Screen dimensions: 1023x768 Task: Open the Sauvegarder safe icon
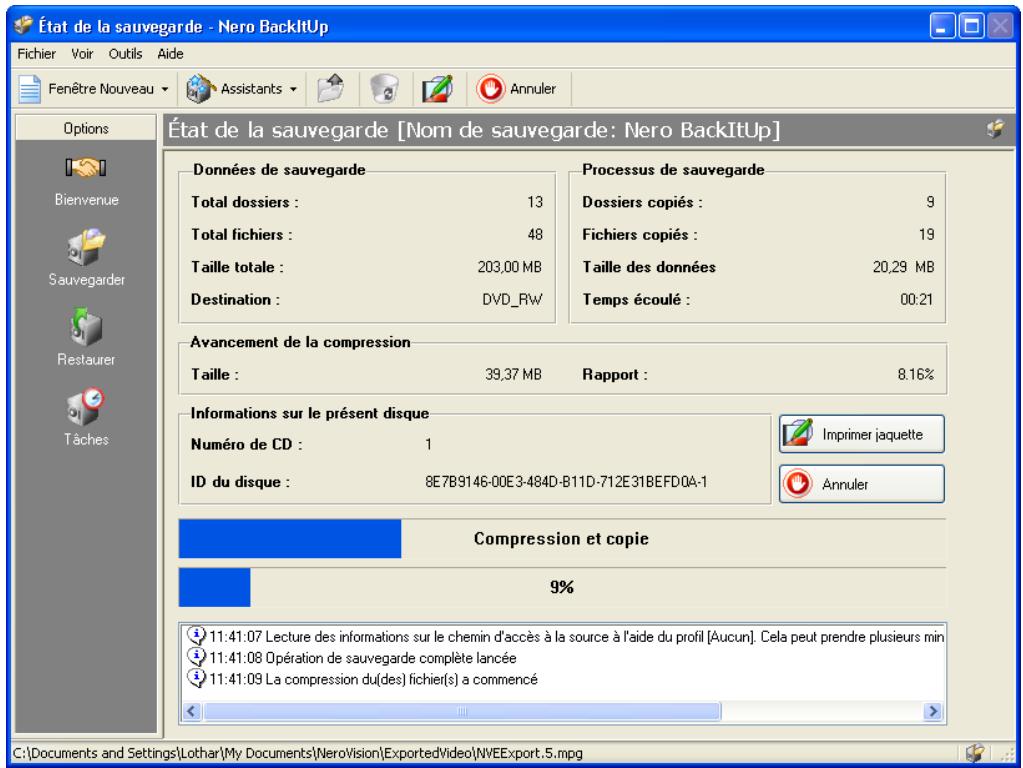click(x=85, y=247)
